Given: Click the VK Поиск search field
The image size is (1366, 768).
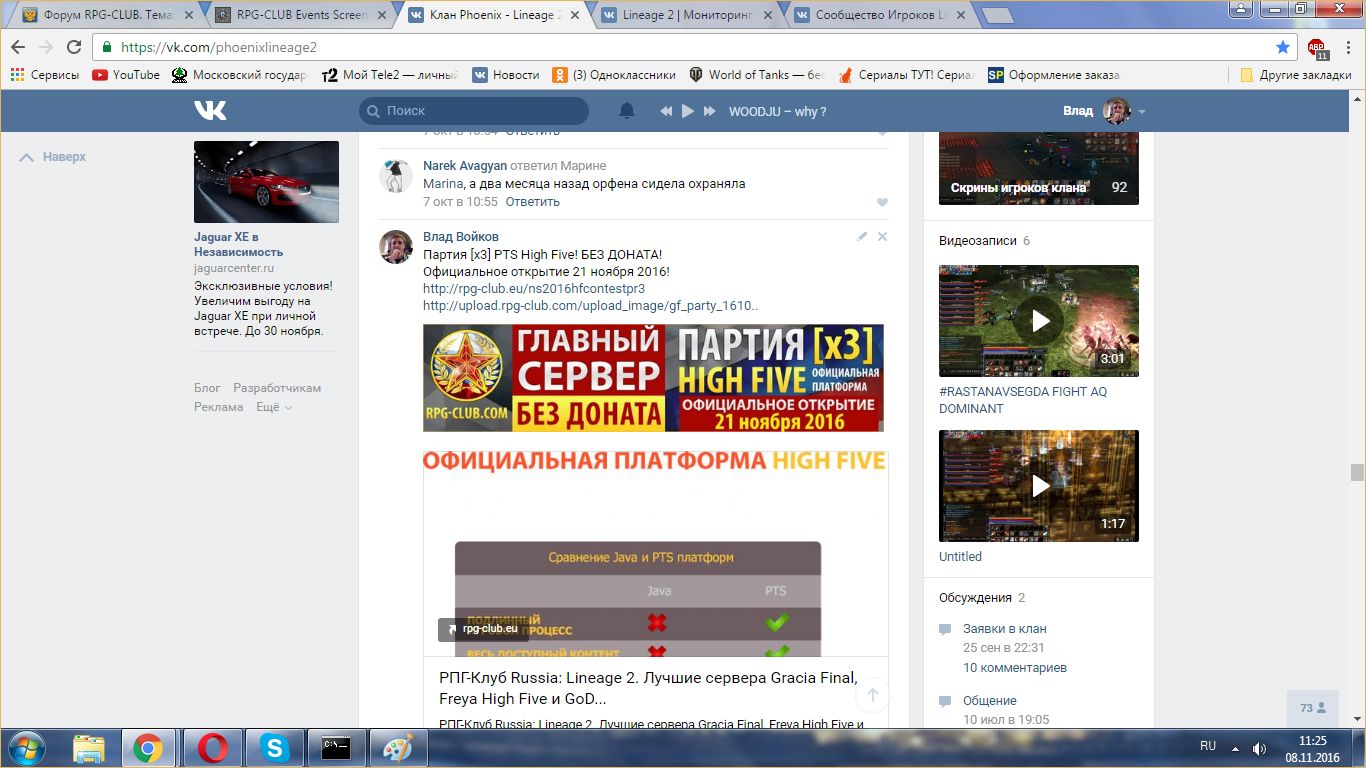Looking at the screenshot, I should click(474, 111).
